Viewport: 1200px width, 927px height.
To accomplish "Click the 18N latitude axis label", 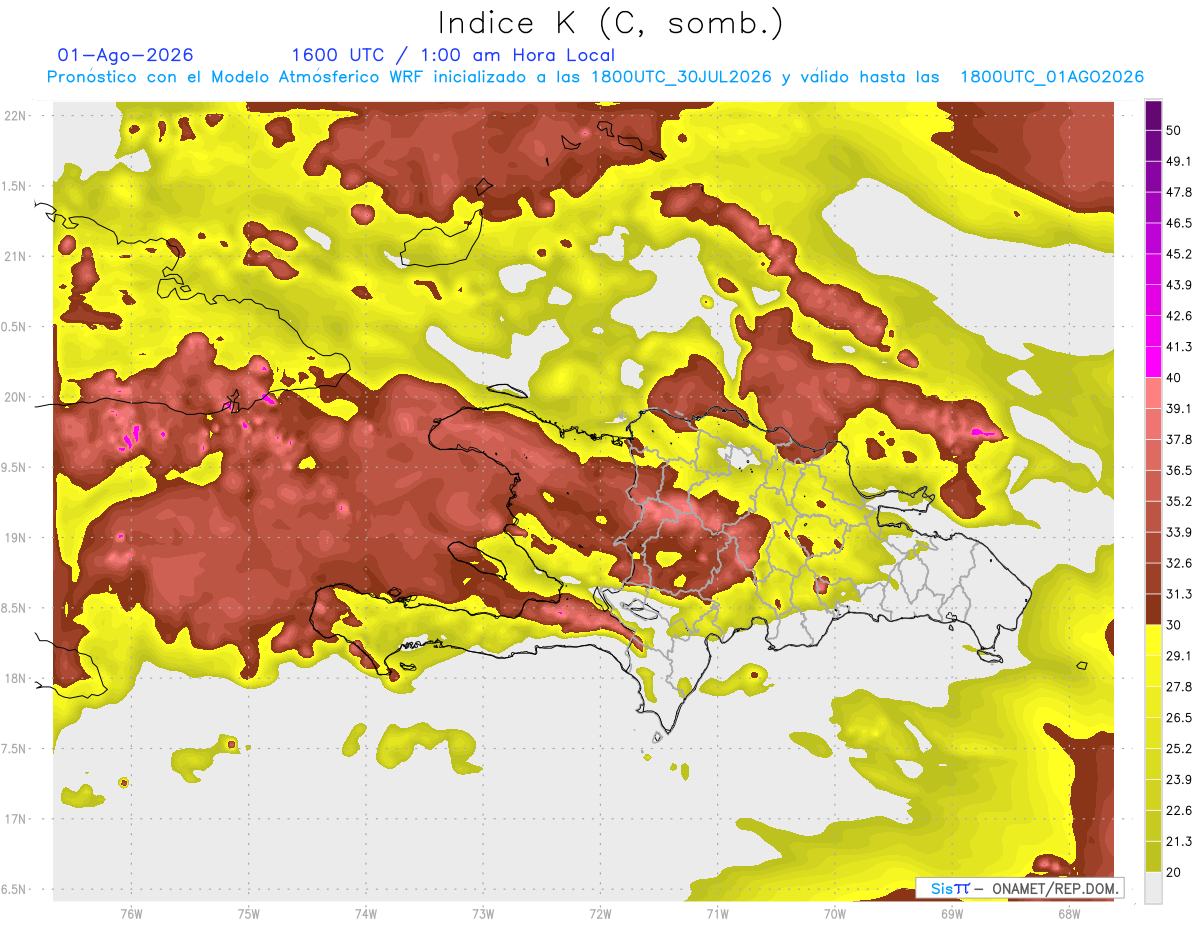I will [15, 678].
